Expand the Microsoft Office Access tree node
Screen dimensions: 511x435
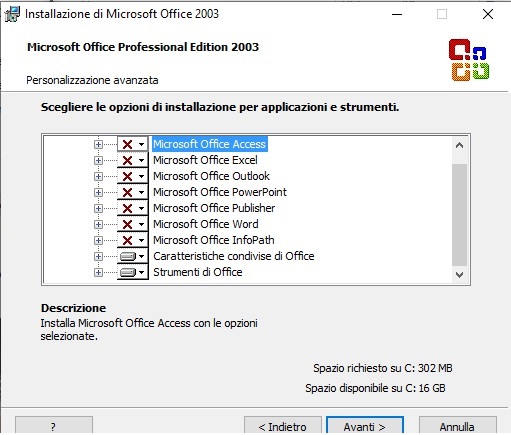click(98, 145)
